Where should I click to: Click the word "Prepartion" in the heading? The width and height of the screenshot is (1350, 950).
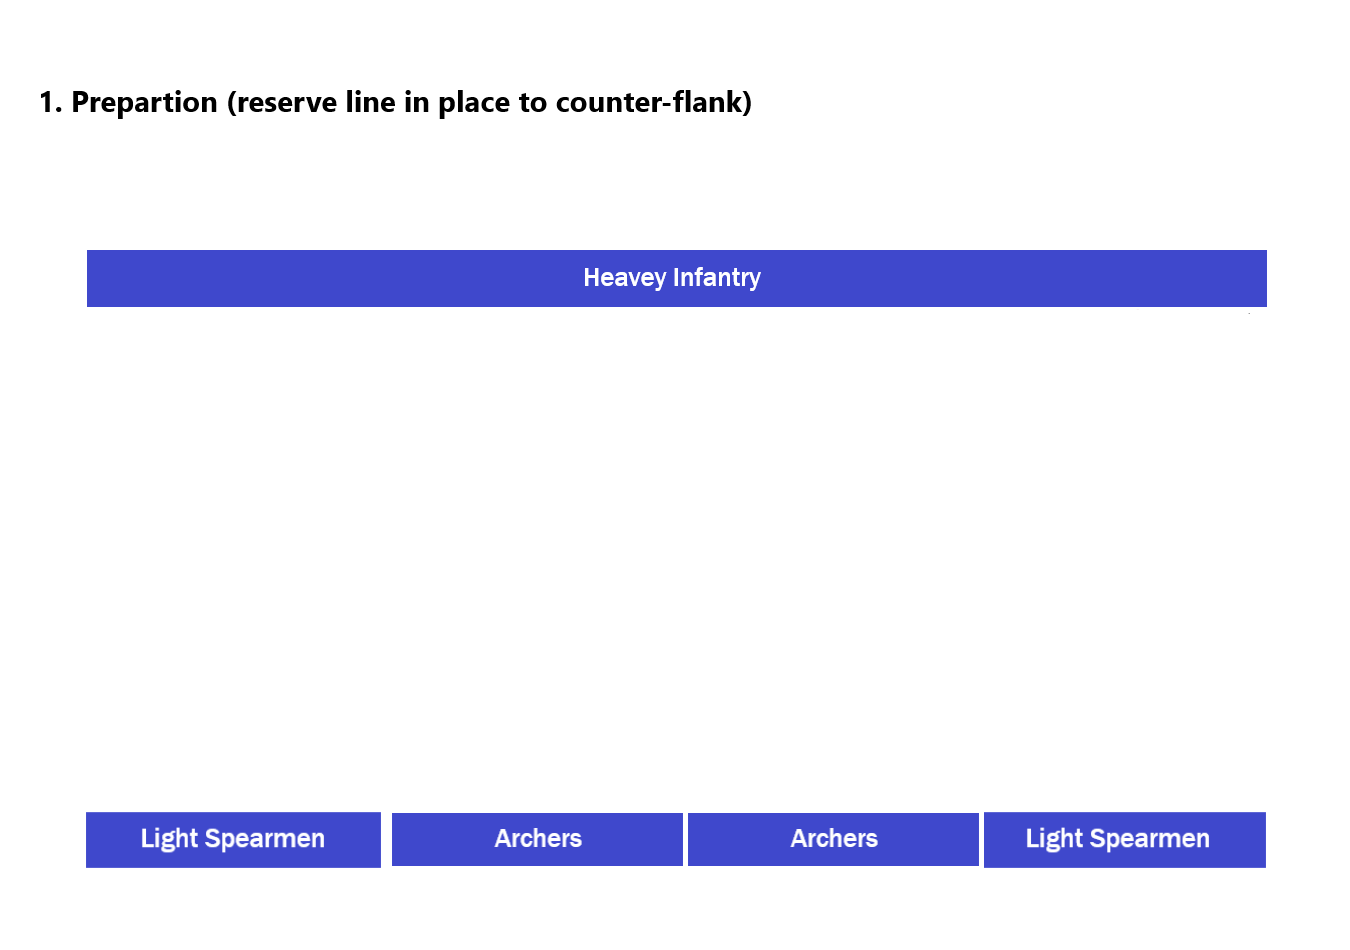pos(144,102)
